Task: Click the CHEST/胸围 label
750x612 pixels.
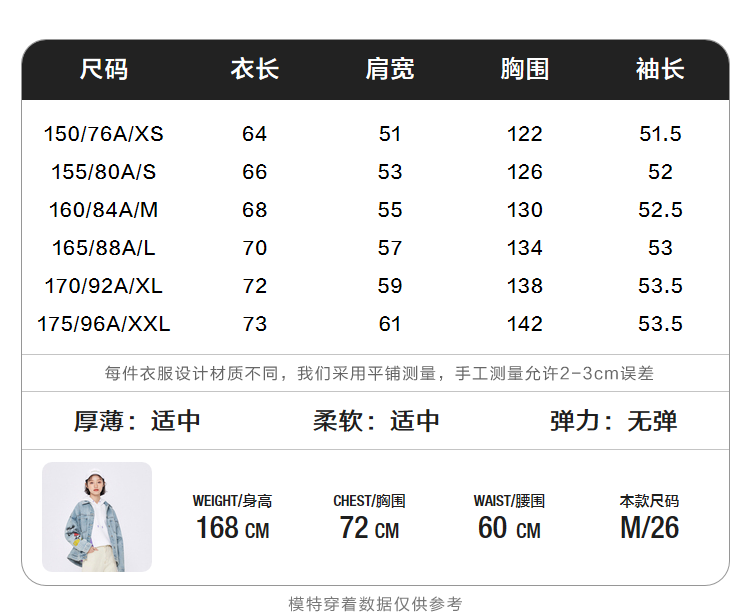Action: tap(369, 501)
